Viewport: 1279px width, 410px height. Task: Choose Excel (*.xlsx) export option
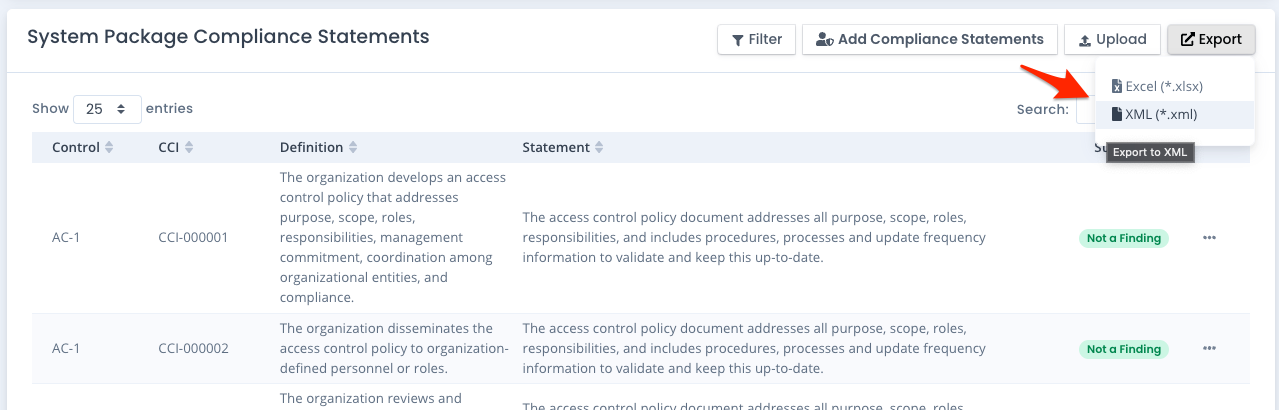coord(1174,86)
